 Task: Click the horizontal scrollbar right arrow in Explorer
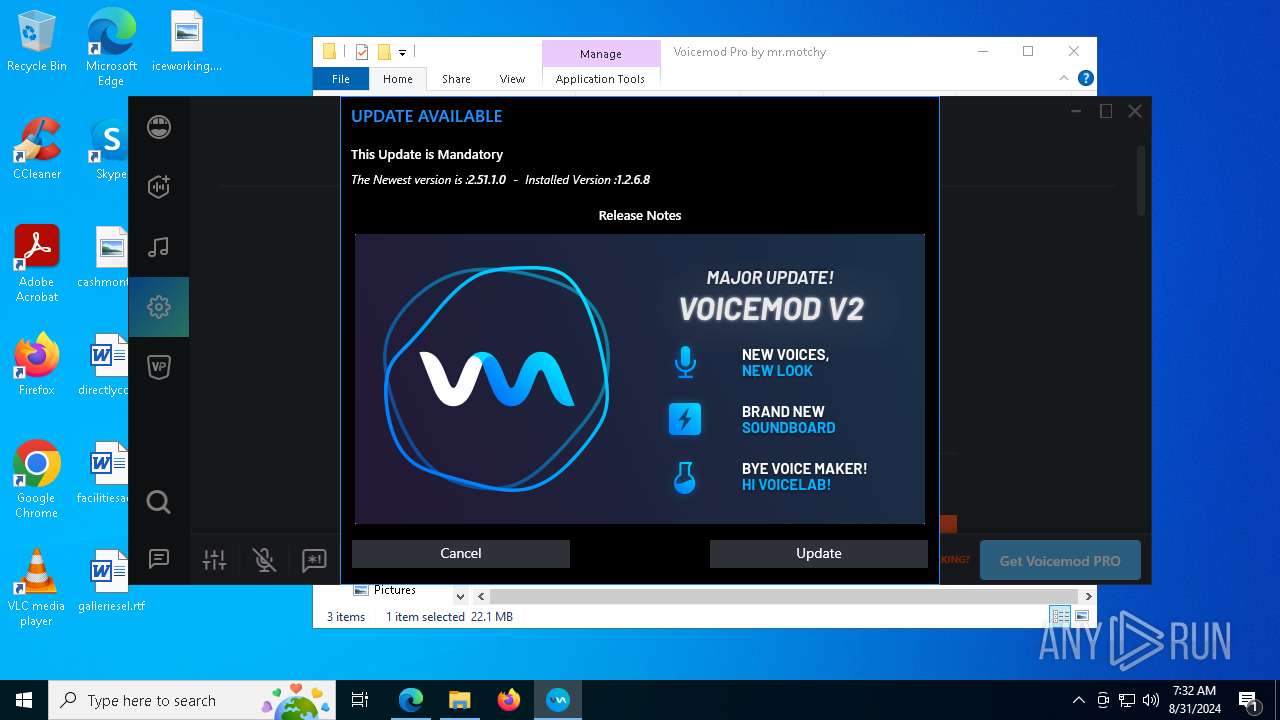point(1089,596)
